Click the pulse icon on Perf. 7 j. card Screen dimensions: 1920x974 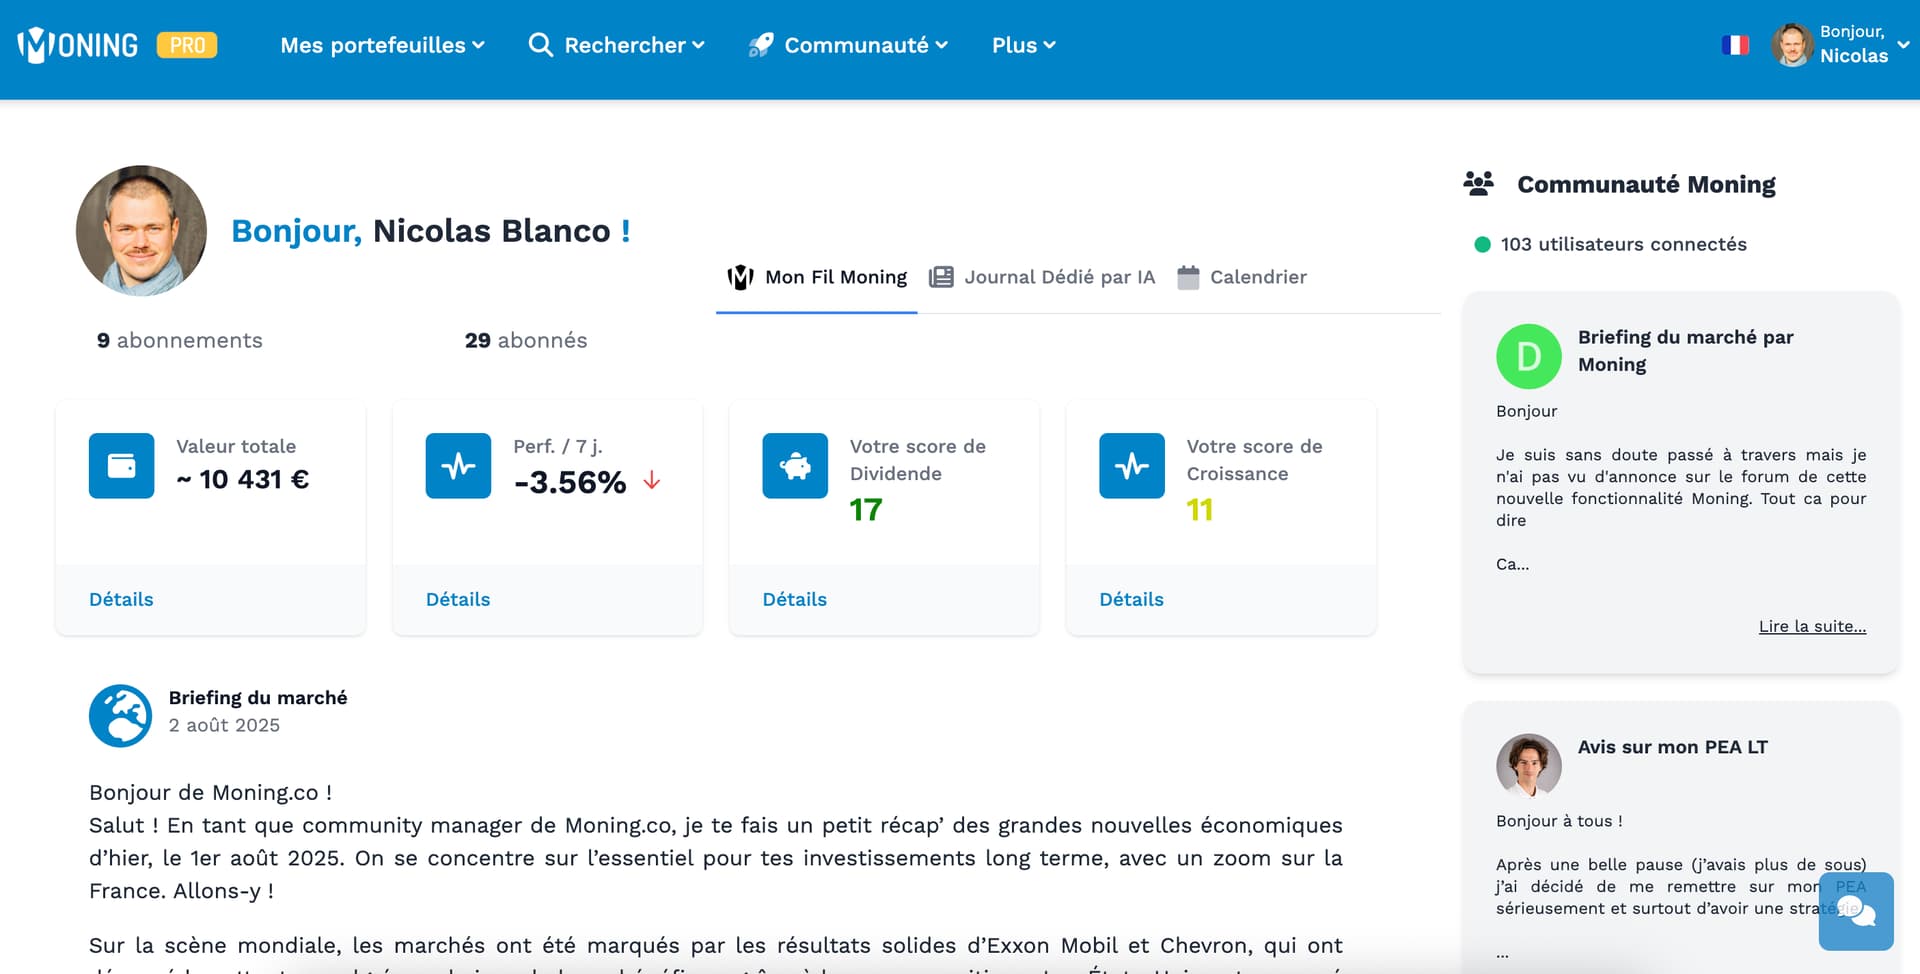point(458,466)
